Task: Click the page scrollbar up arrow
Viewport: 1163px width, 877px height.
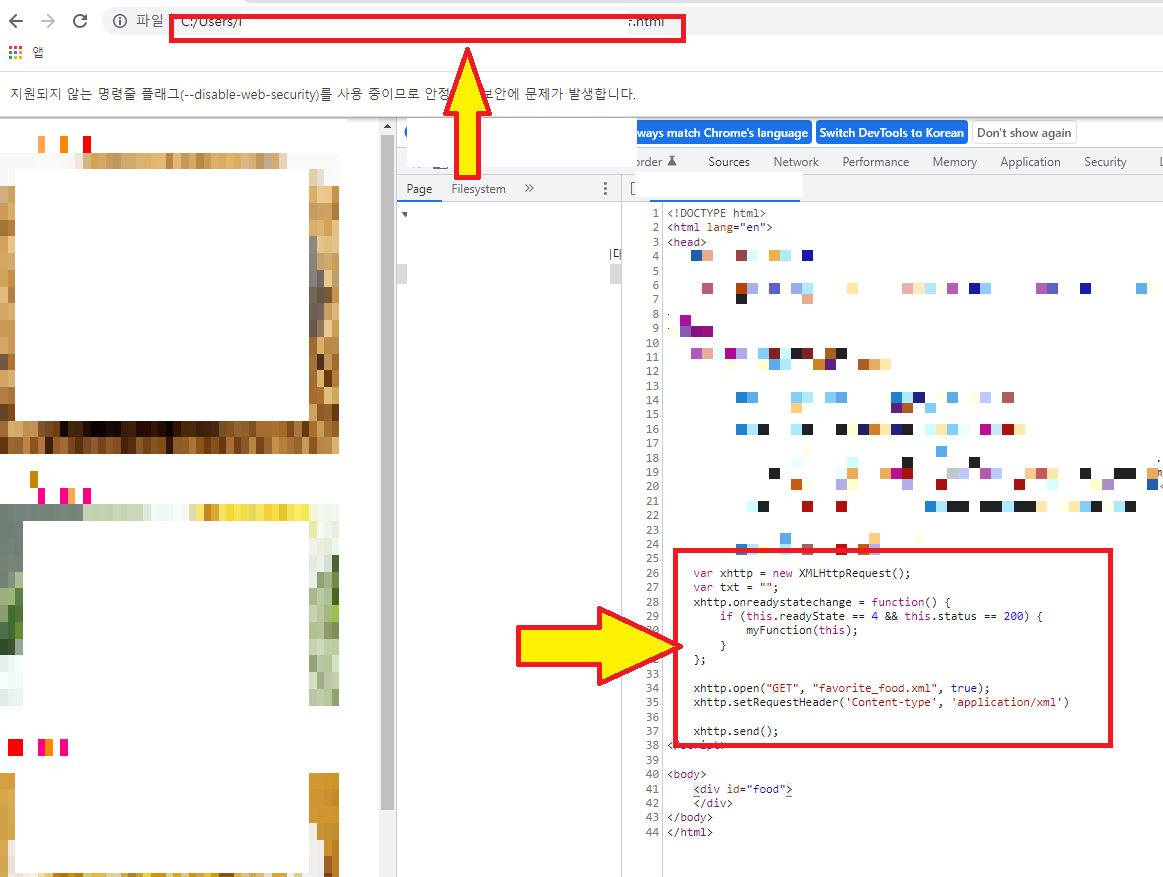Action: [x=387, y=127]
